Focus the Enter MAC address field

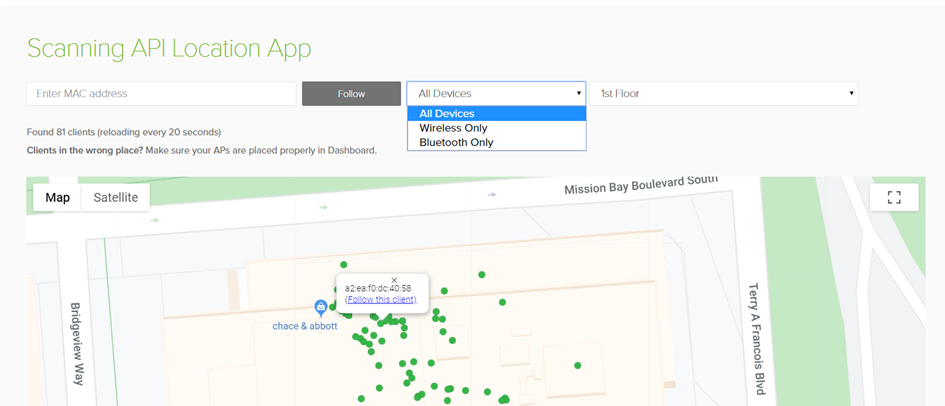pos(161,94)
